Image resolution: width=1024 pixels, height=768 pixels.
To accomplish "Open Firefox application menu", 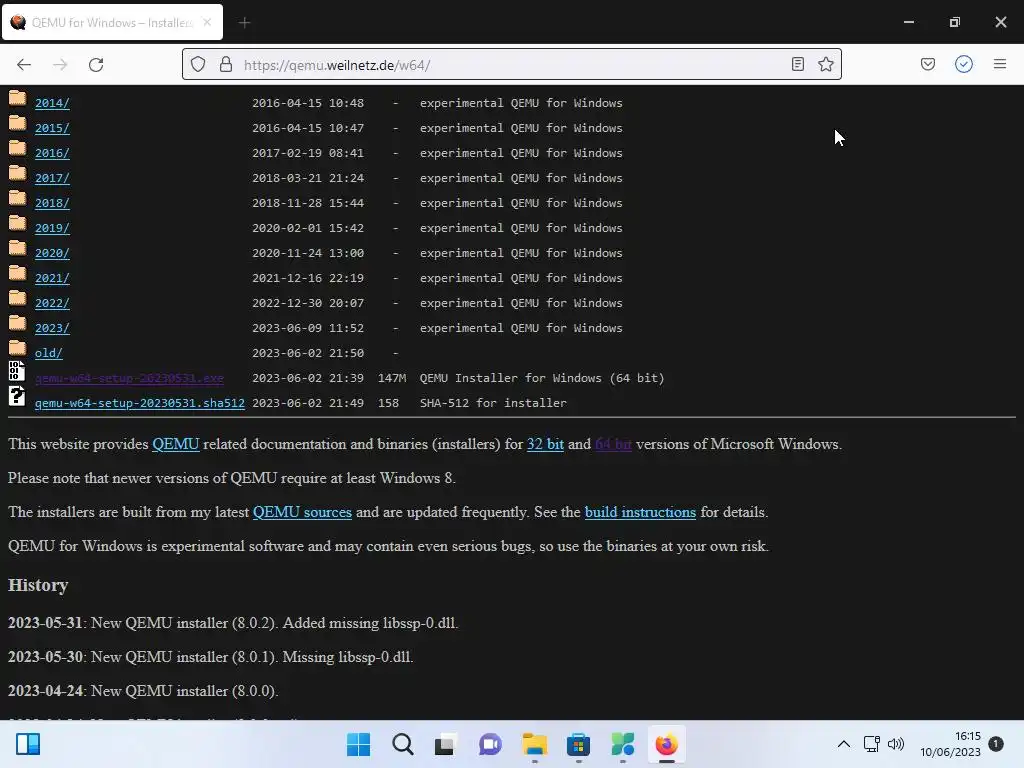I will [1000, 64].
